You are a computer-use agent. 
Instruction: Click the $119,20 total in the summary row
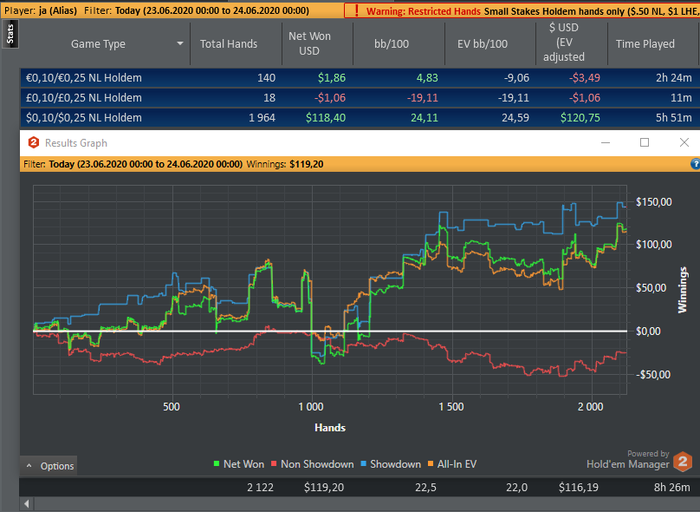(324, 487)
